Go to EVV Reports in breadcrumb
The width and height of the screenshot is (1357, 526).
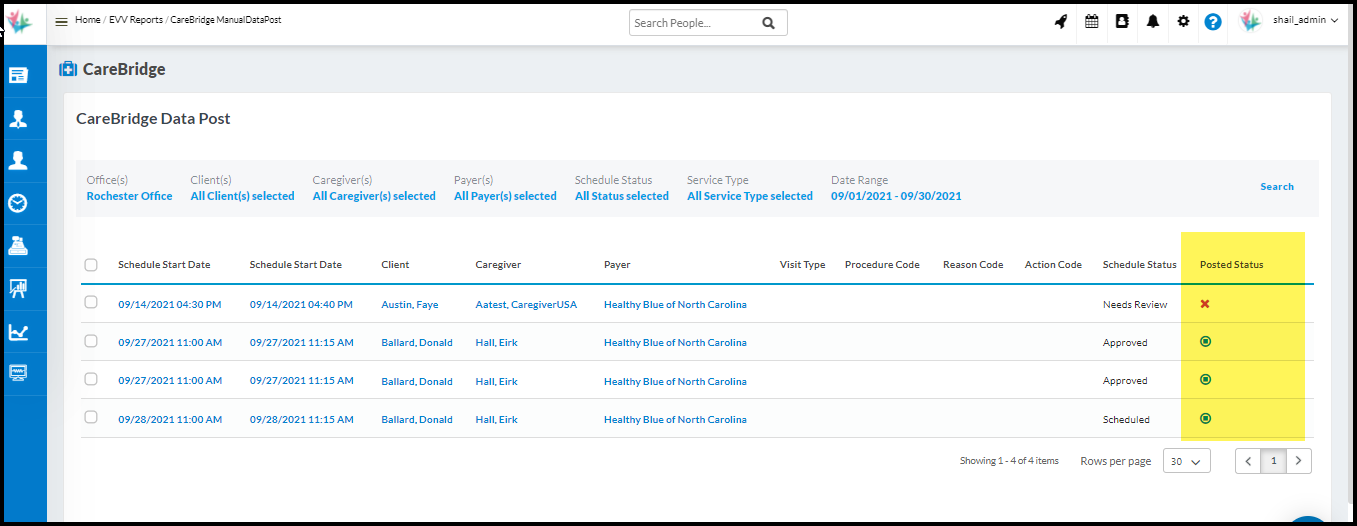click(x=135, y=20)
